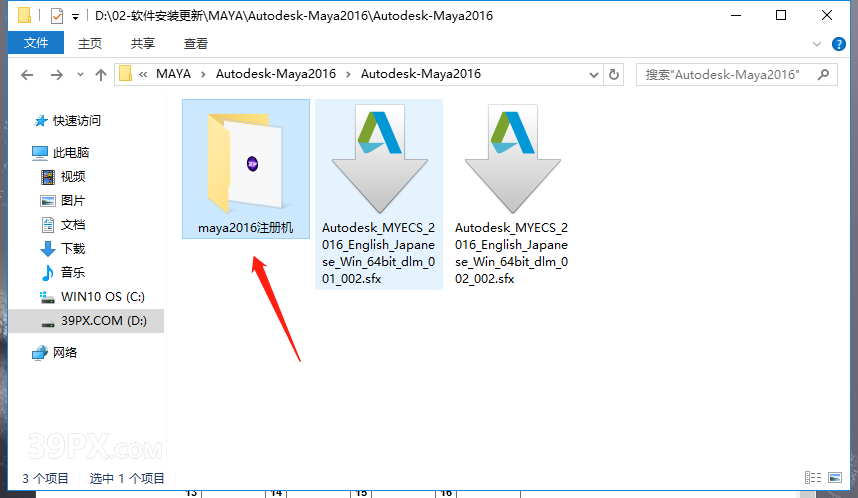Screen dimensions: 858x498
Task: Click the 音乐 note icon
Action: [x=48, y=273]
